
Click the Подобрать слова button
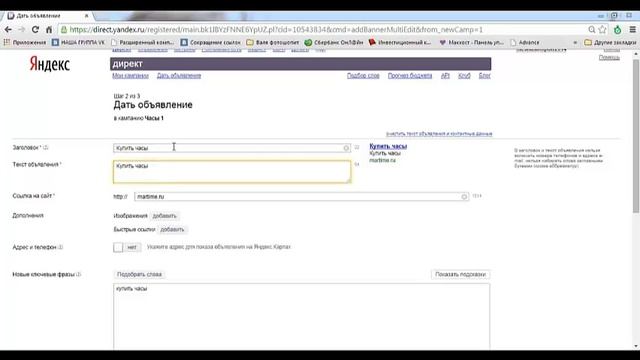139,275
